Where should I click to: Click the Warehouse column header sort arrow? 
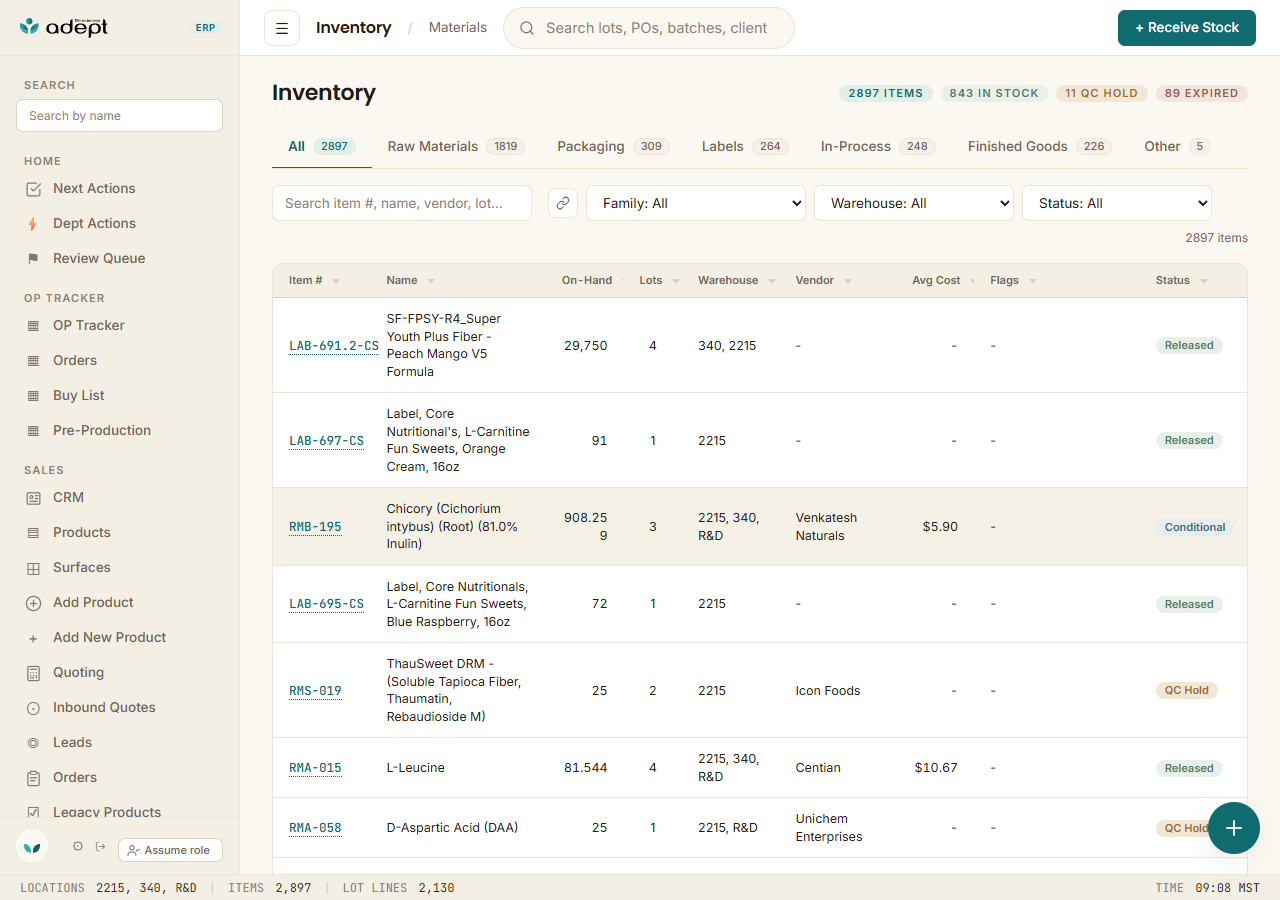click(772, 281)
